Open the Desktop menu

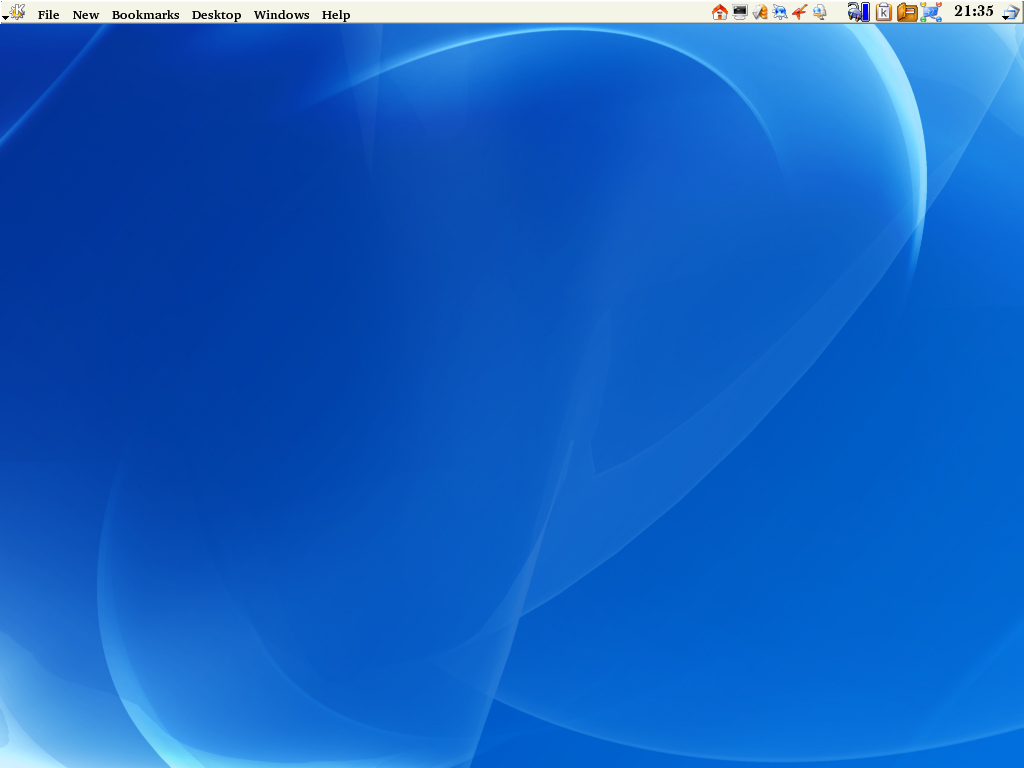216,14
